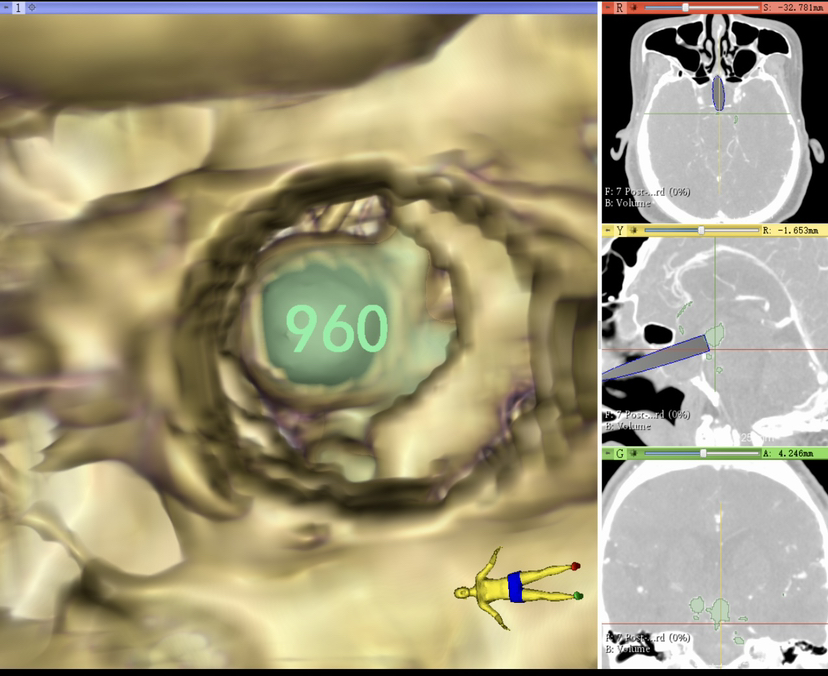The width and height of the screenshot is (828, 676).
Task: Toggle the red slice link icon
Action: 633,7
